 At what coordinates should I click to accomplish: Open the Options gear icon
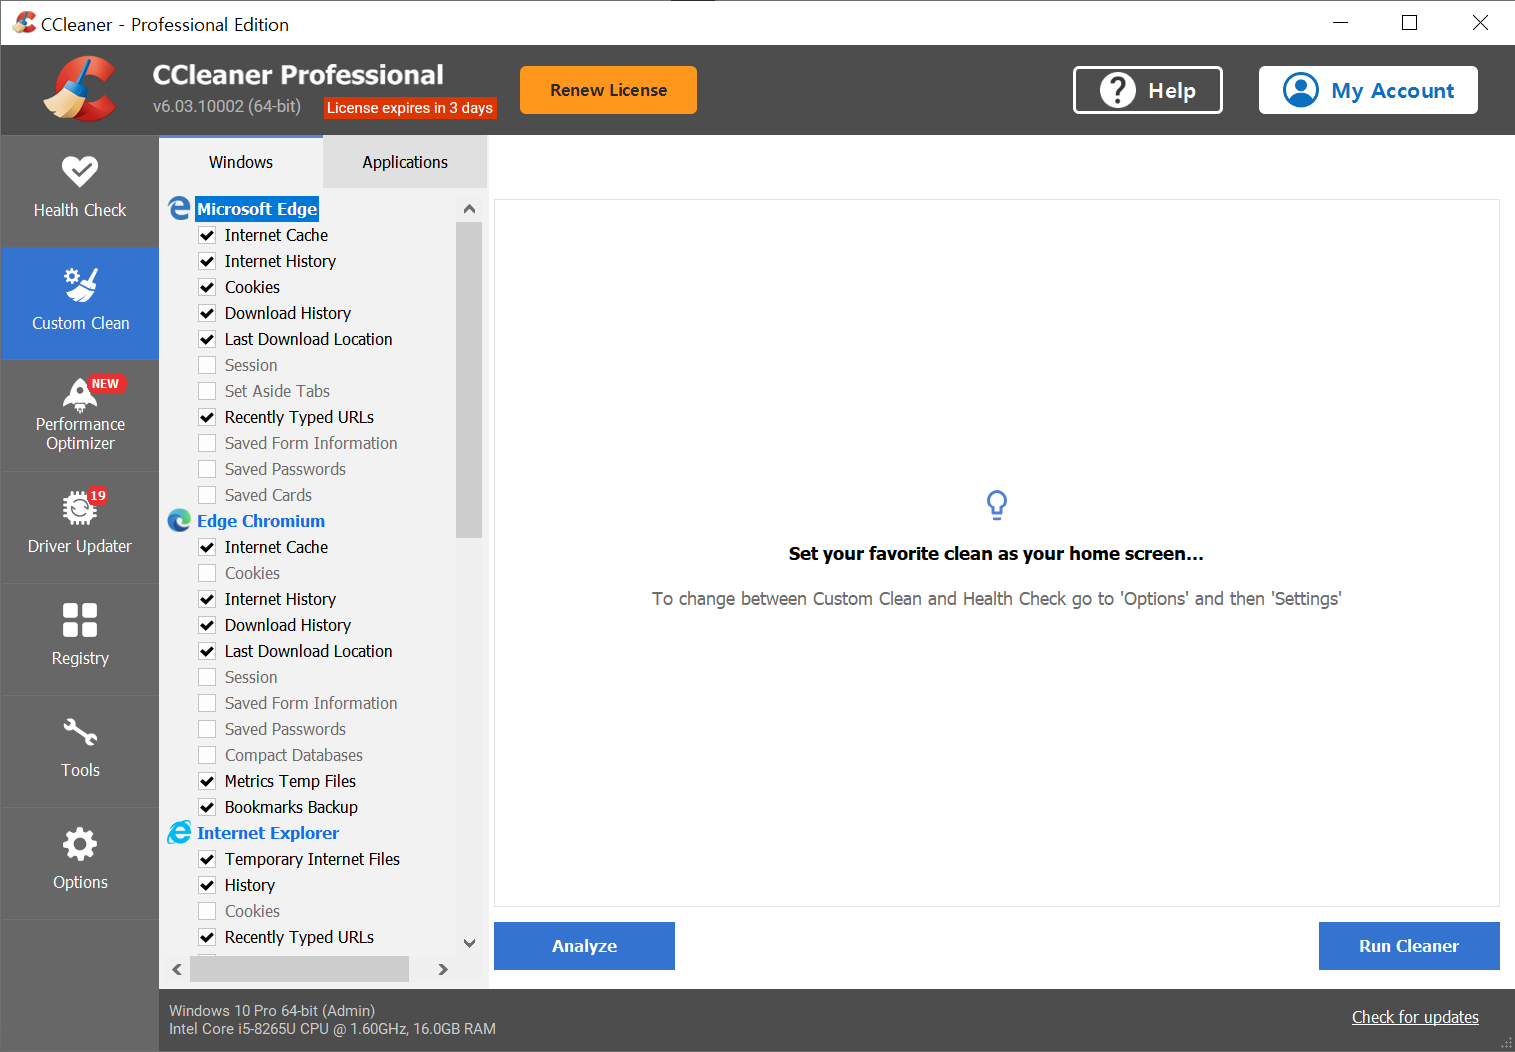point(80,845)
